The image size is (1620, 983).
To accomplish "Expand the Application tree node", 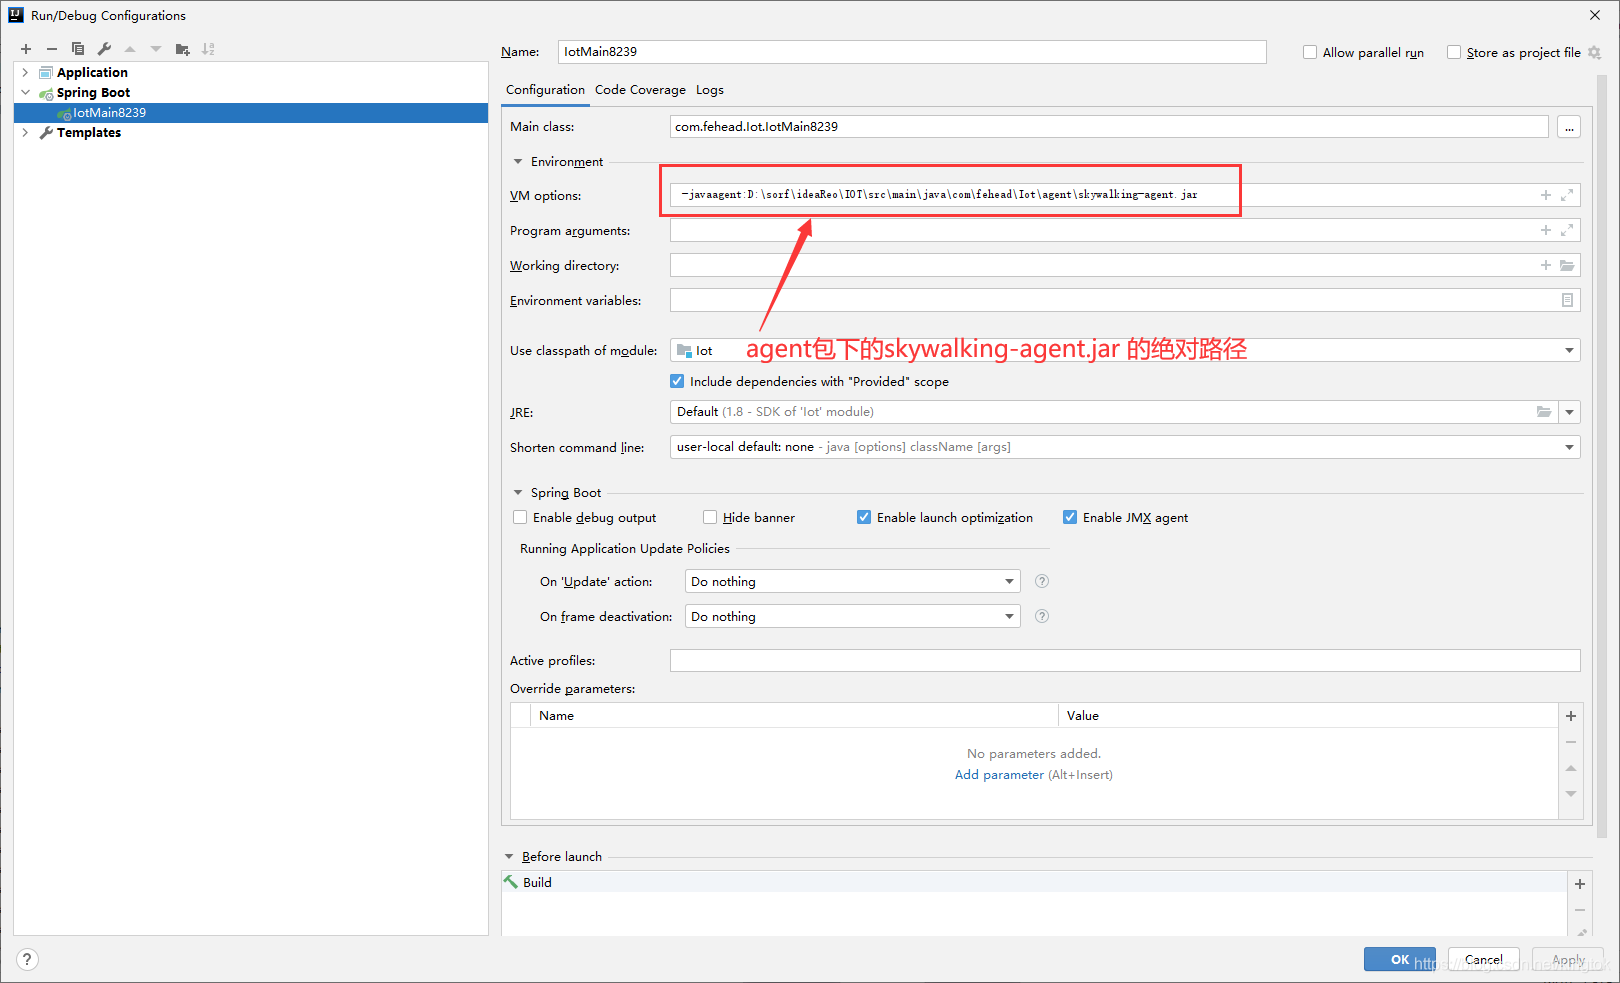I will (25, 72).
